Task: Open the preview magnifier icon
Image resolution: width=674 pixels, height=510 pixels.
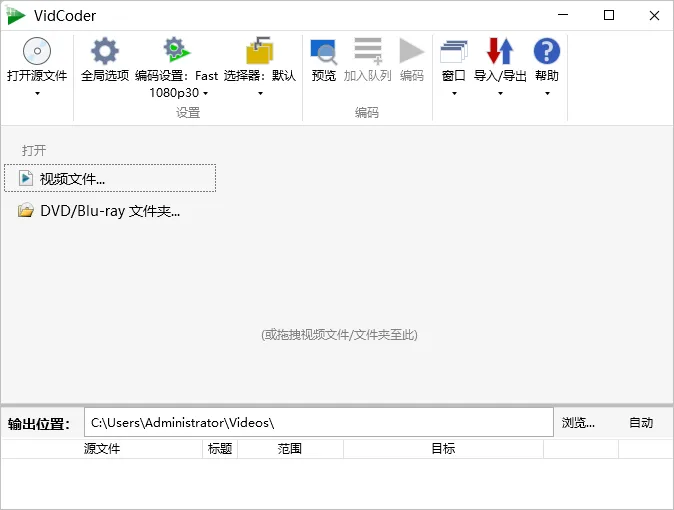Action: 324,52
